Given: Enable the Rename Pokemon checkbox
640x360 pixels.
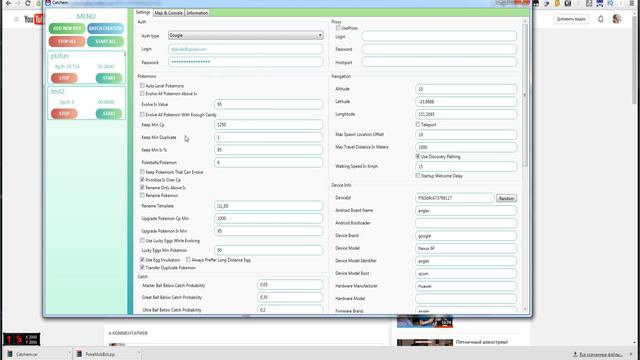Looking at the screenshot, I should 142,195.
